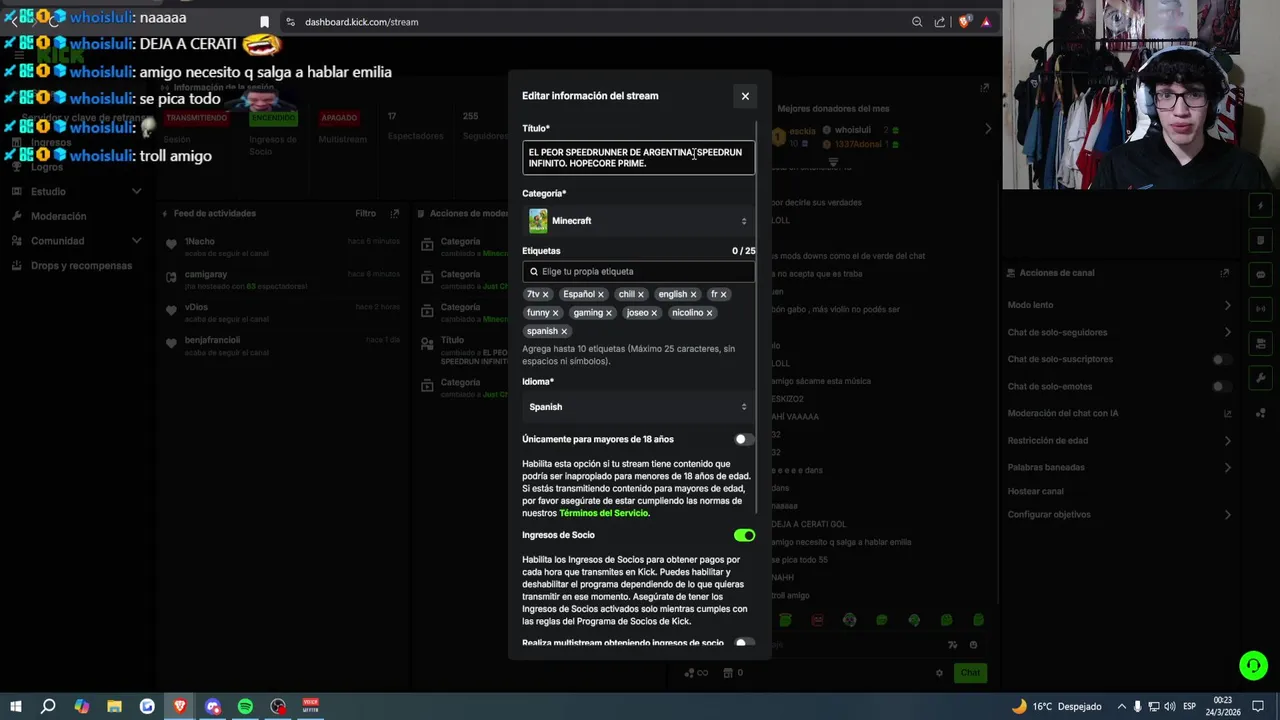Open Spotify from the taskbar
This screenshot has height=720, width=1280.
245,706
